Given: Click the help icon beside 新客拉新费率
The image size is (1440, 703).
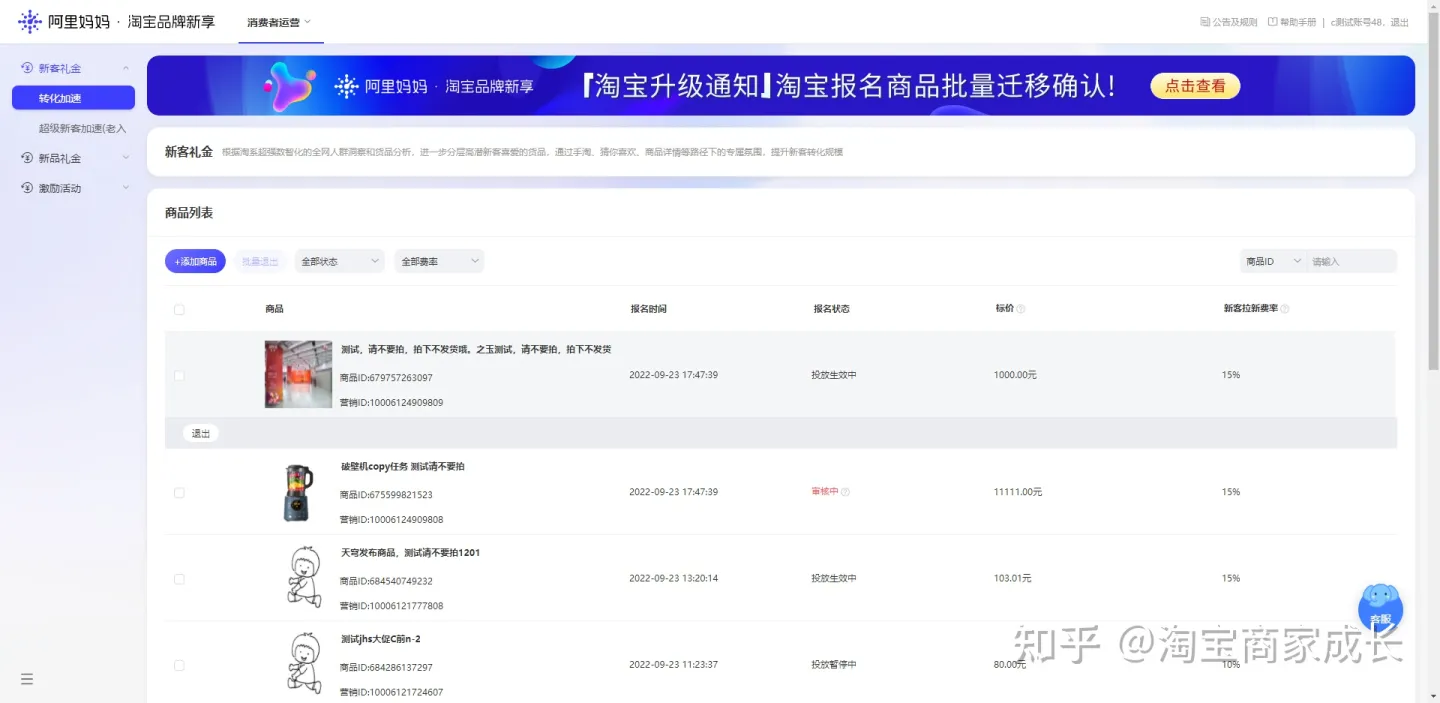Looking at the screenshot, I should [x=1285, y=309].
